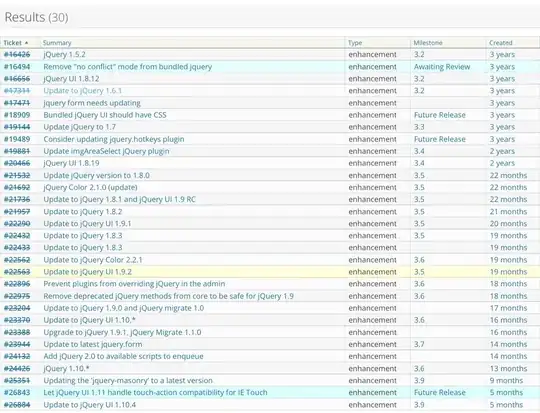Open ticket #21957

pyautogui.click(x=17, y=211)
